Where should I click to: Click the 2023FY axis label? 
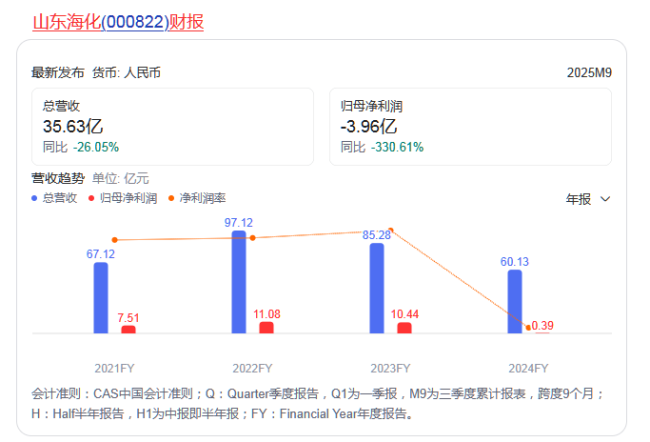pos(390,369)
